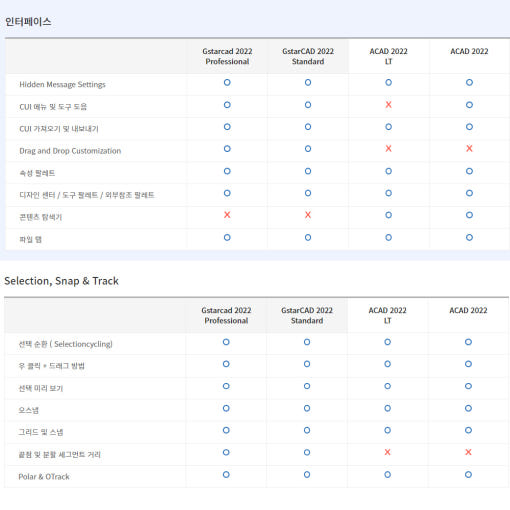510x510 pixels.
Task: Click Gstarcad 2022 Professional header in 인터페이스 table
Action: (227, 56)
